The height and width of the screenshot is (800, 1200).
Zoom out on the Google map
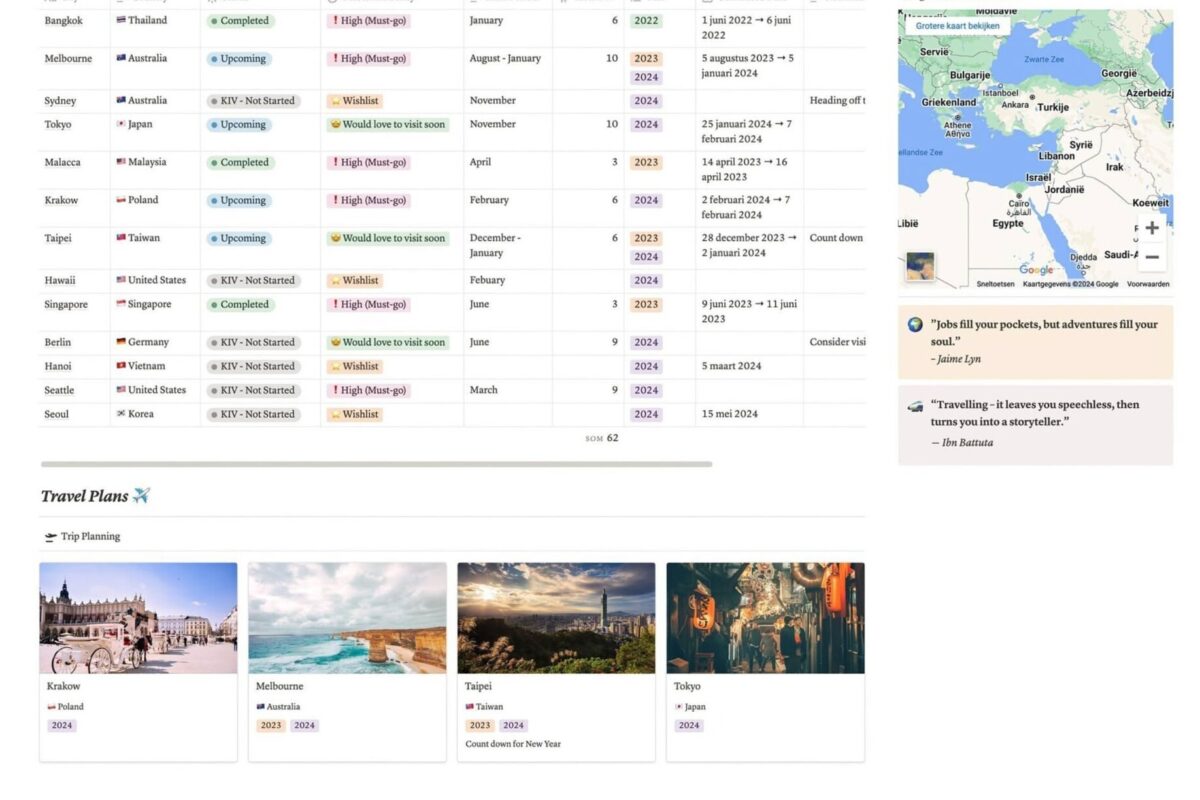pyautogui.click(x=1151, y=257)
